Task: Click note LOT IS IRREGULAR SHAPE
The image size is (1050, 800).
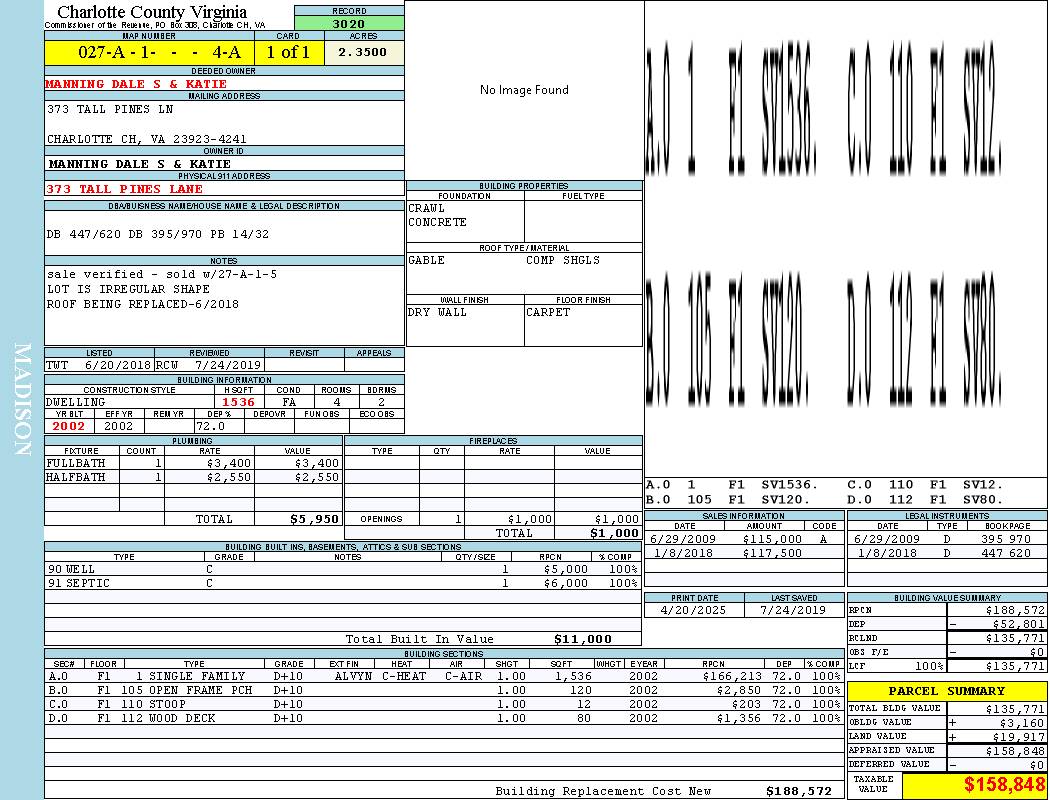Action: point(128,289)
